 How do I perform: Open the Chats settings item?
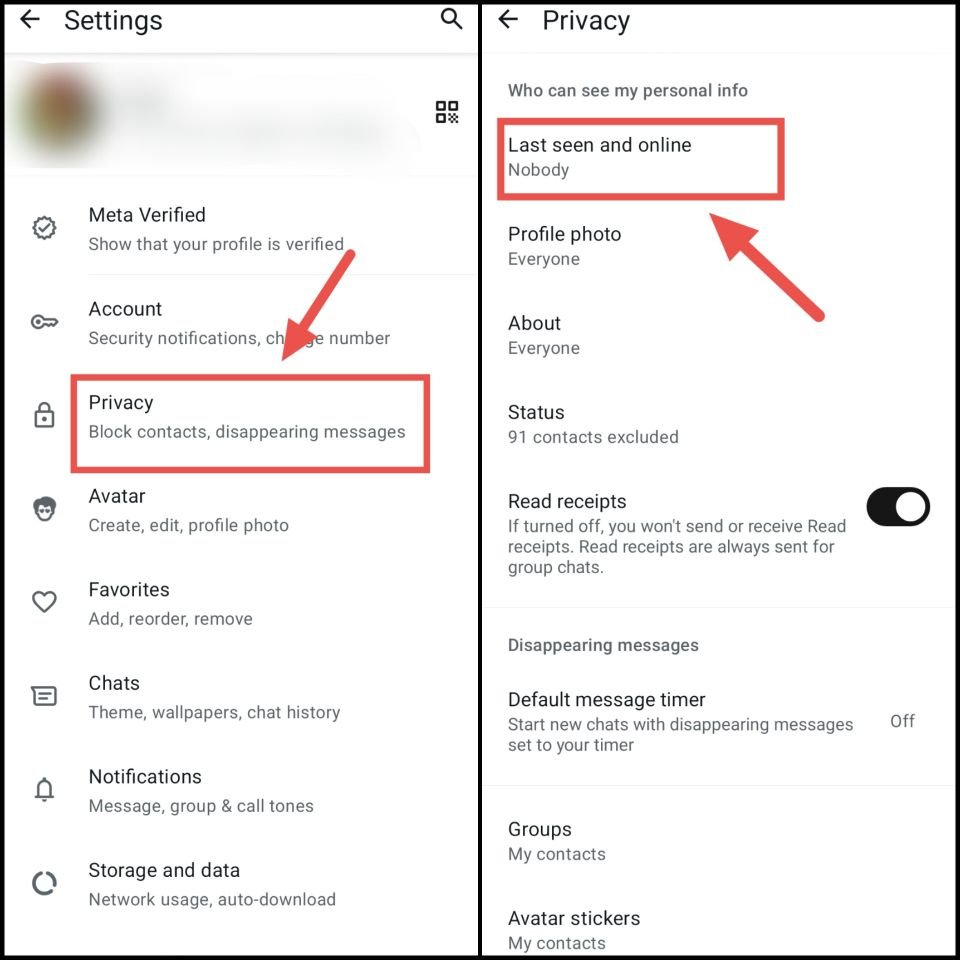241,697
